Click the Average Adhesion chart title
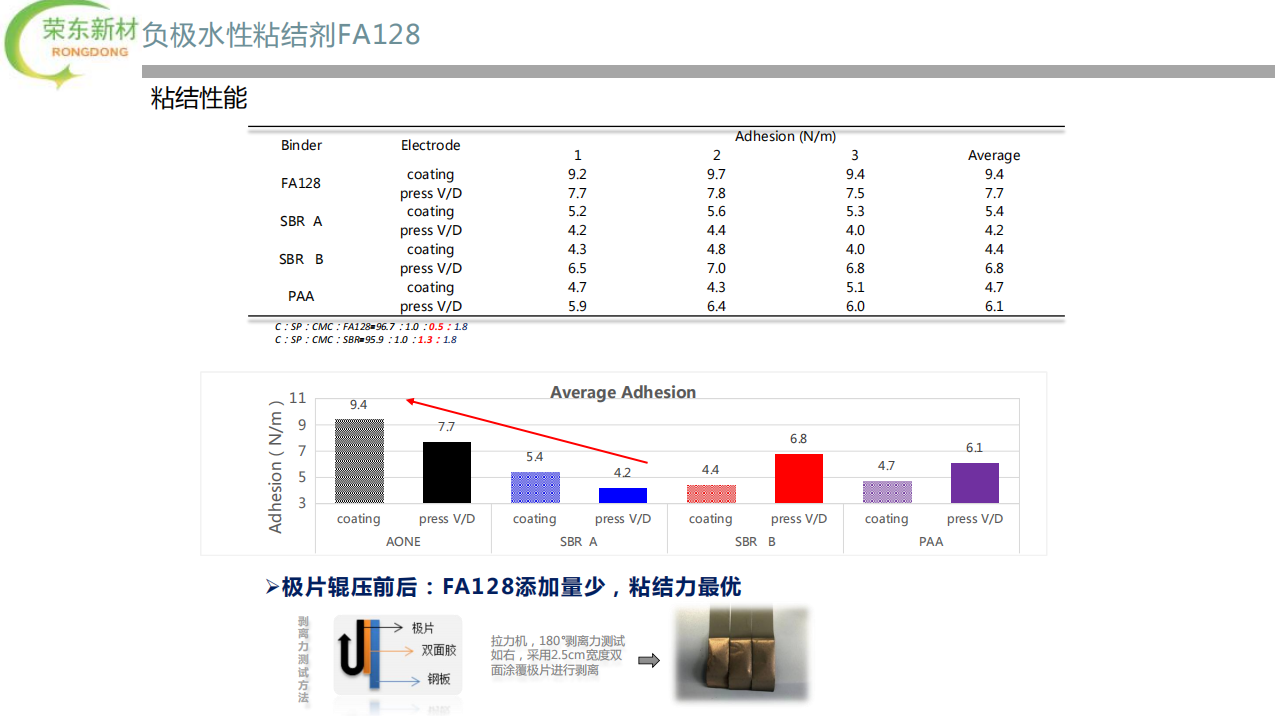Image resolution: width=1275 pixels, height=716 pixels. (623, 392)
